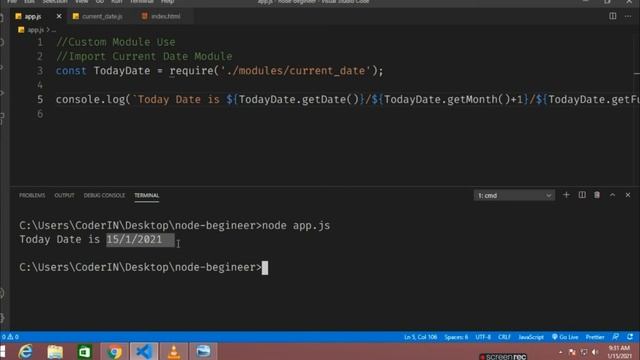The height and width of the screenshot is (360, 640).
Task: Switch to the Debug Console tab
Action: pyautogui.click(x=104, y=196)
